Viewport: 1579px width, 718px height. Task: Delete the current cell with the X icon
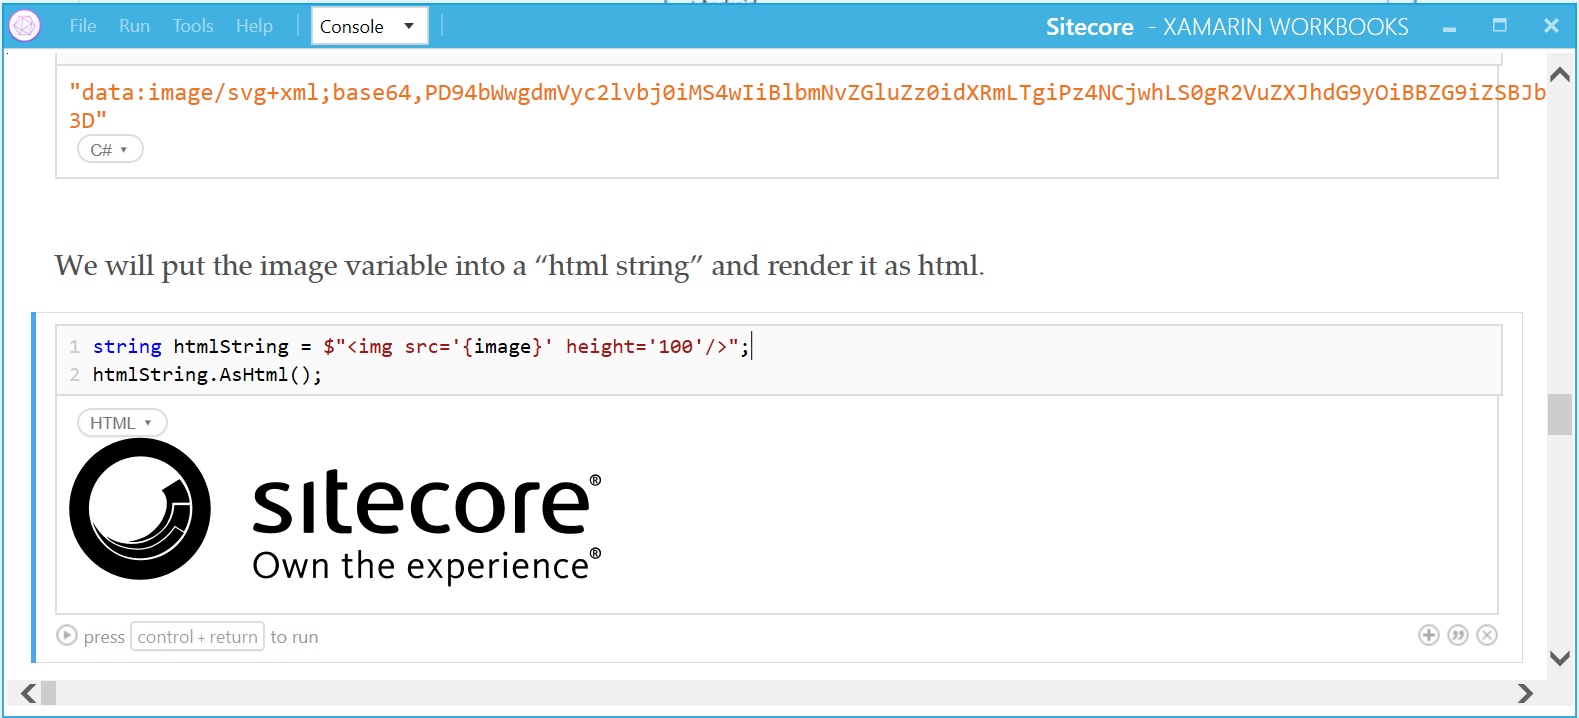[x=1487, y=635]
